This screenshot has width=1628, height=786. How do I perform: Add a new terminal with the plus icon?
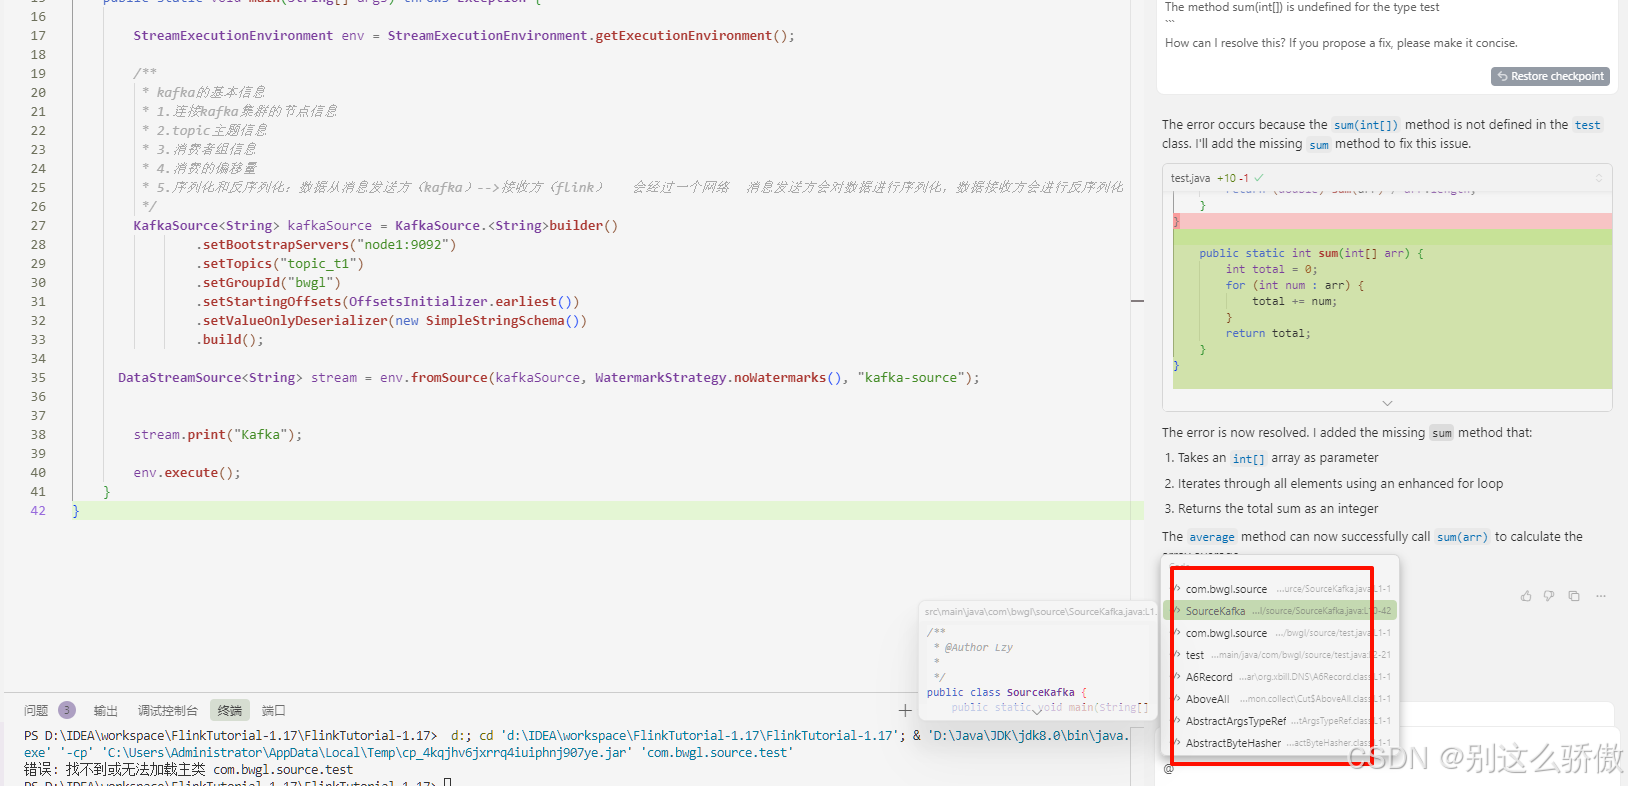[x=905, y=710]
